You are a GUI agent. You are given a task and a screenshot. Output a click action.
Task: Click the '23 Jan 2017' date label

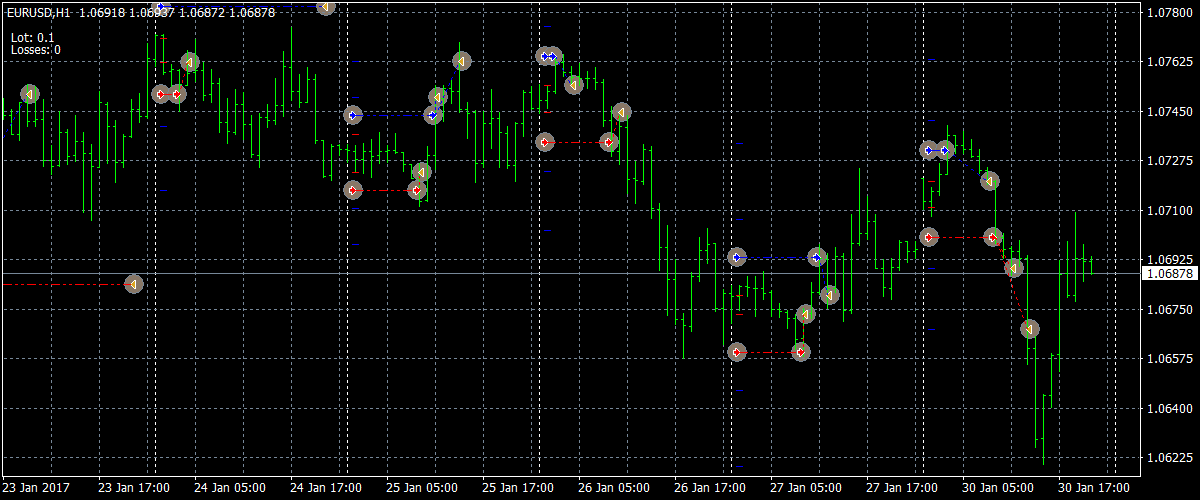[35, 489]
